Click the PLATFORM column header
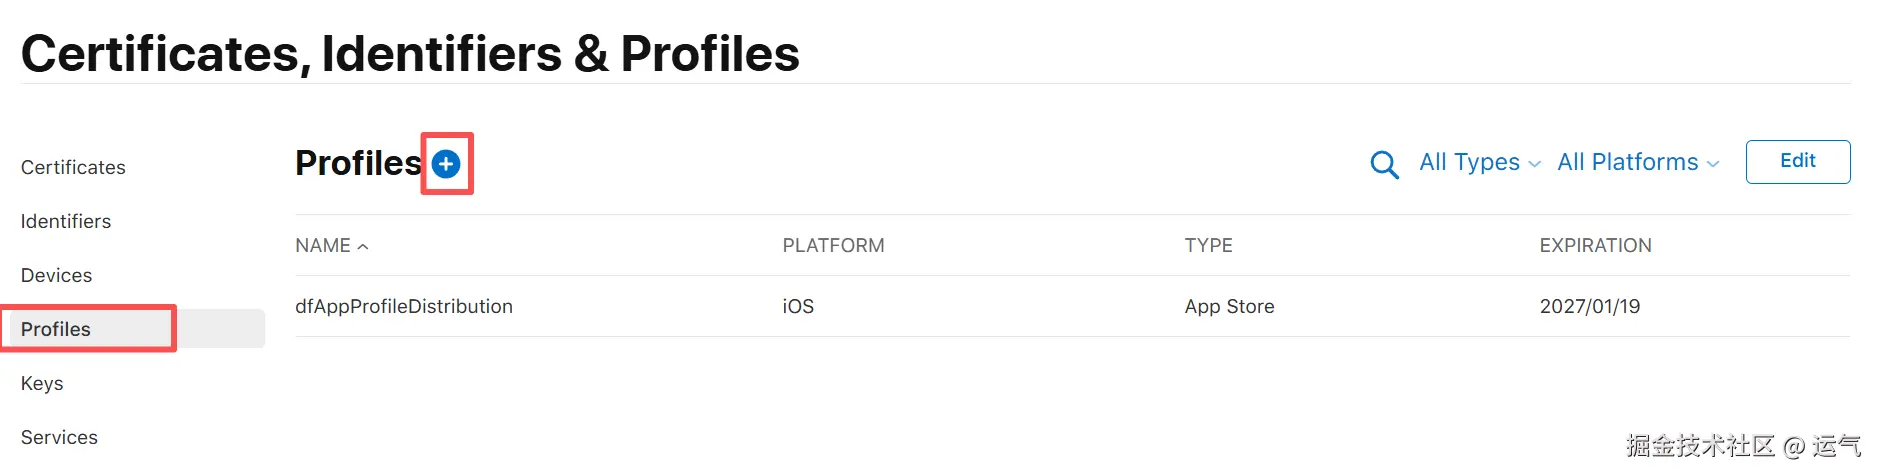The width and height of the screenshot is (1878, 476). pos(833,245)
